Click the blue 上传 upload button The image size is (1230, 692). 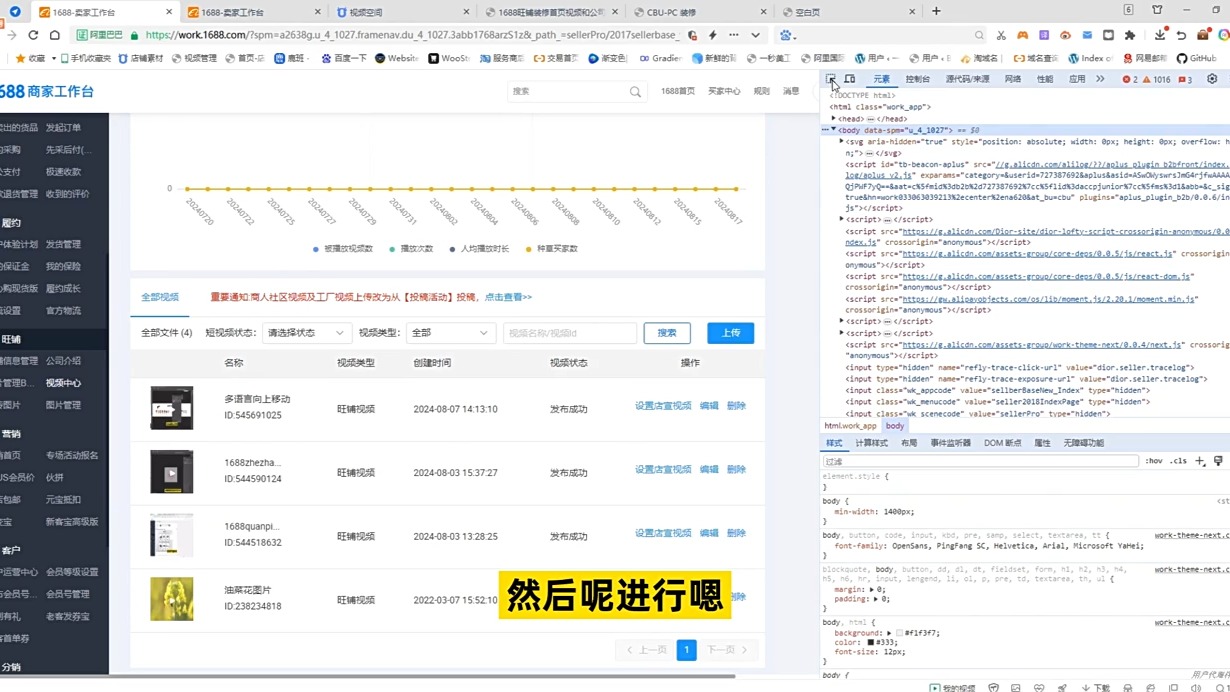(x=730, y=332)
